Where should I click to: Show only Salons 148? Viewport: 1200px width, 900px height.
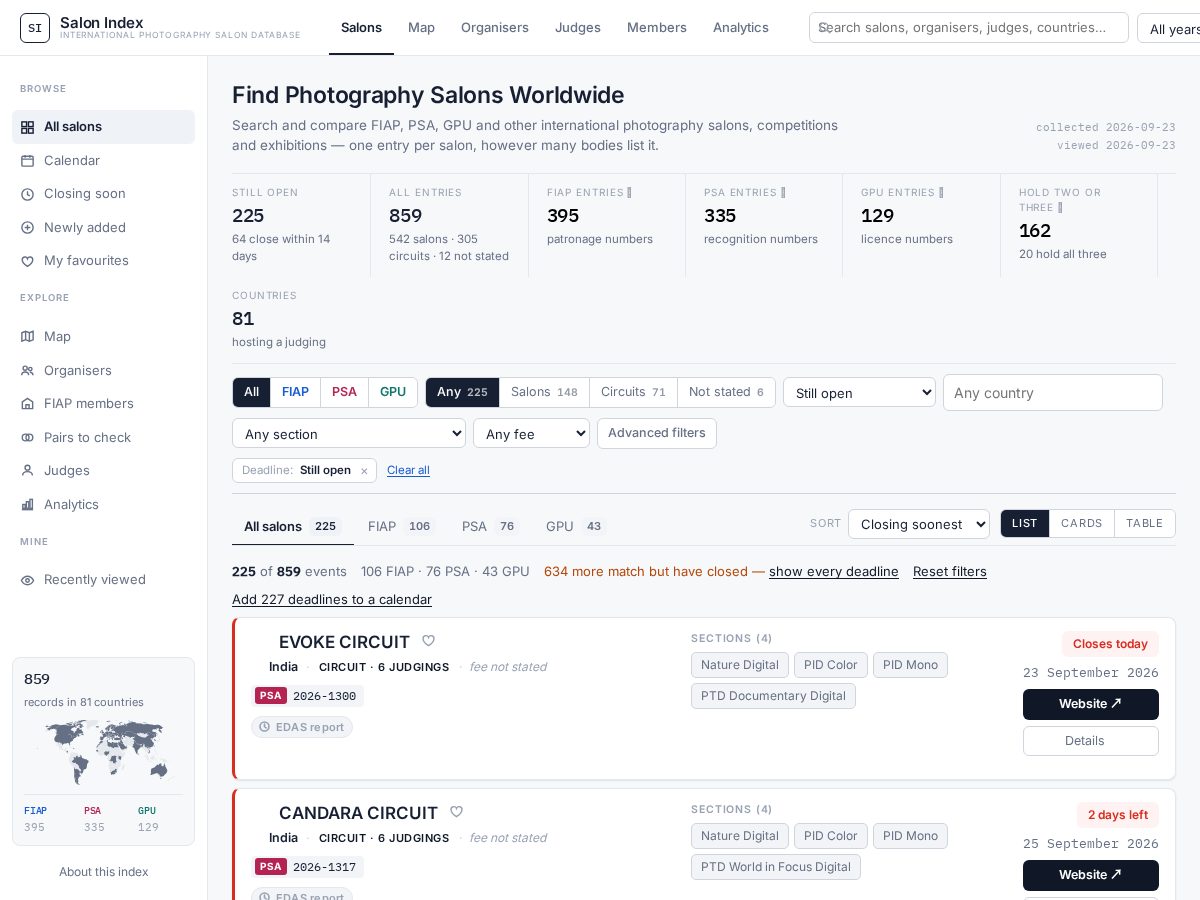click(544, 392)
